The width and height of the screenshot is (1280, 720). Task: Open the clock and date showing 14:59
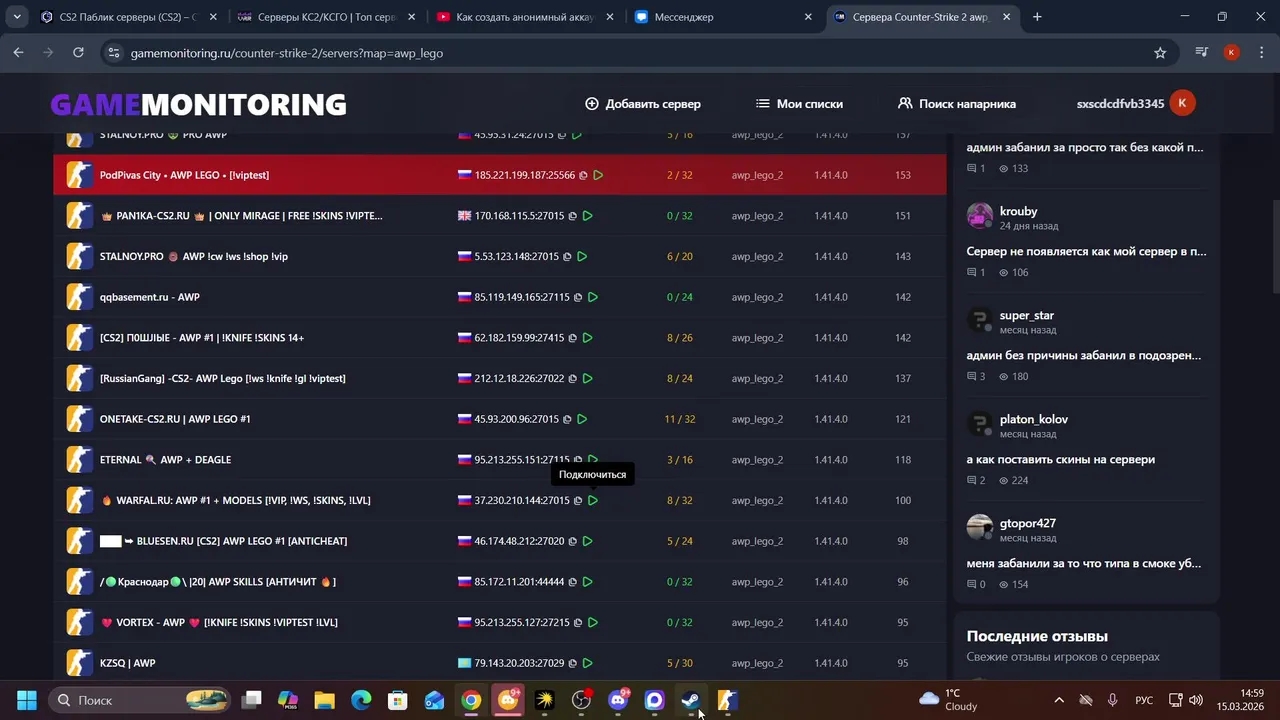[1241, 700]
